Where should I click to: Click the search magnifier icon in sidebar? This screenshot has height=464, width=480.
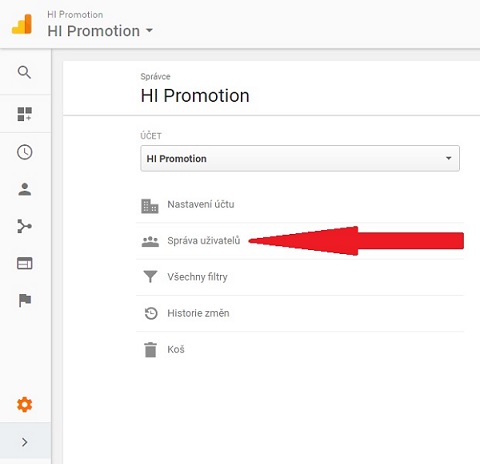coord(24,72)
